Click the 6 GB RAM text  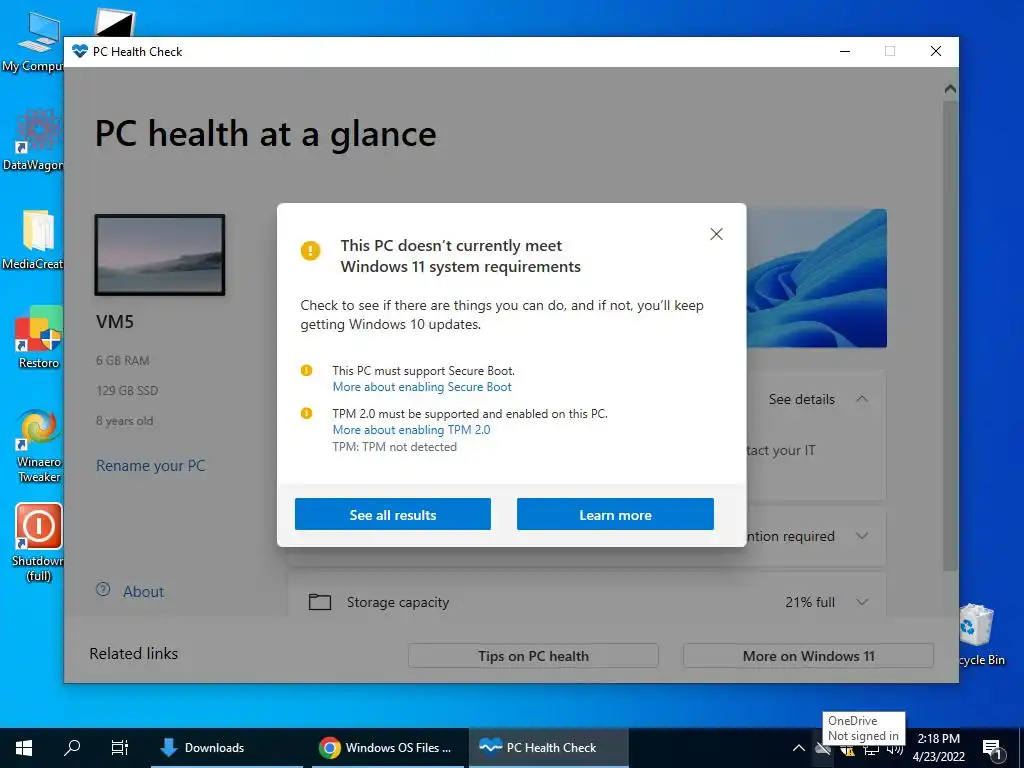point(123,360)
